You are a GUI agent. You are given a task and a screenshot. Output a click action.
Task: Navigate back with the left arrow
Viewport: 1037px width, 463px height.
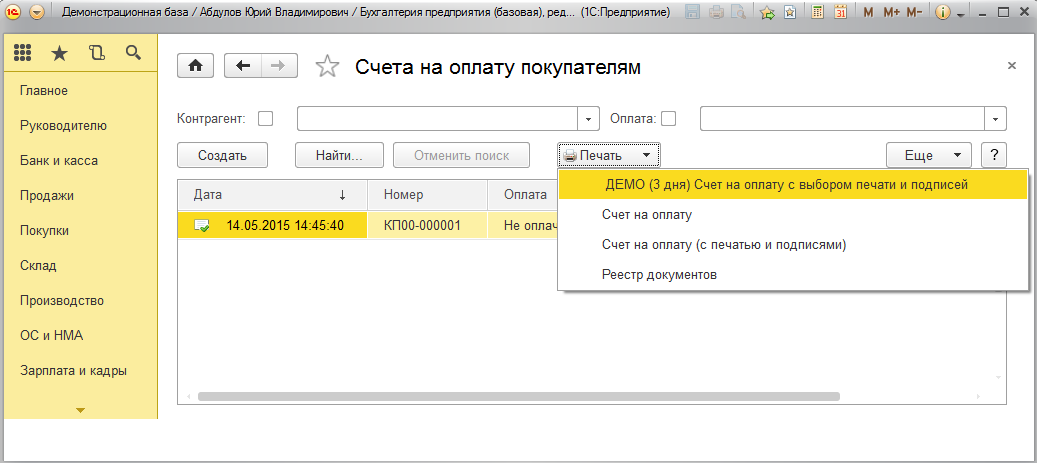coord(243,66)
